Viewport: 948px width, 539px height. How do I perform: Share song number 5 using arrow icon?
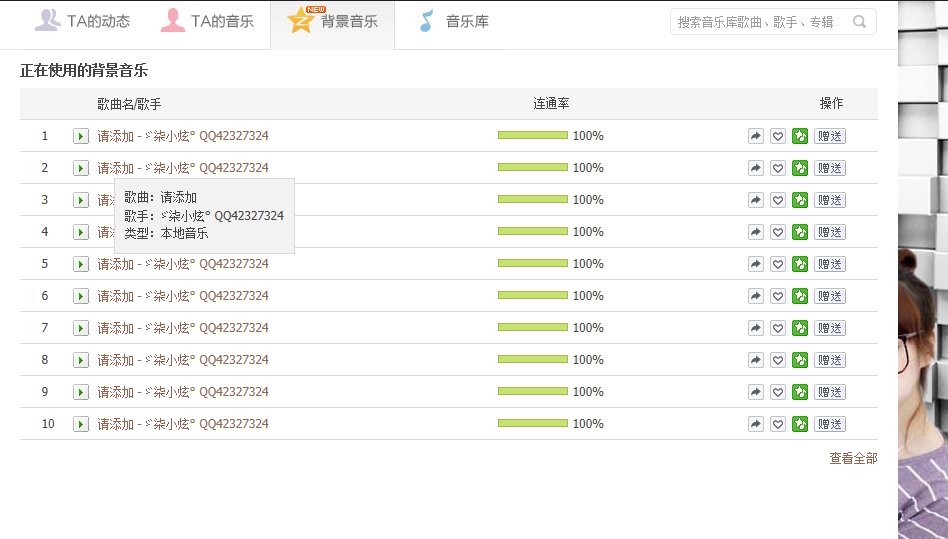pyautogui.click(x=756, y=264)
